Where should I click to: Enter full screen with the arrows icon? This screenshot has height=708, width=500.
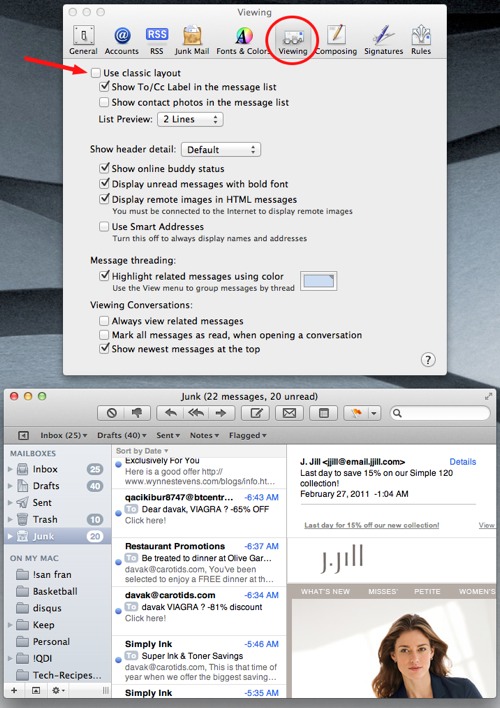pos(488,396)
